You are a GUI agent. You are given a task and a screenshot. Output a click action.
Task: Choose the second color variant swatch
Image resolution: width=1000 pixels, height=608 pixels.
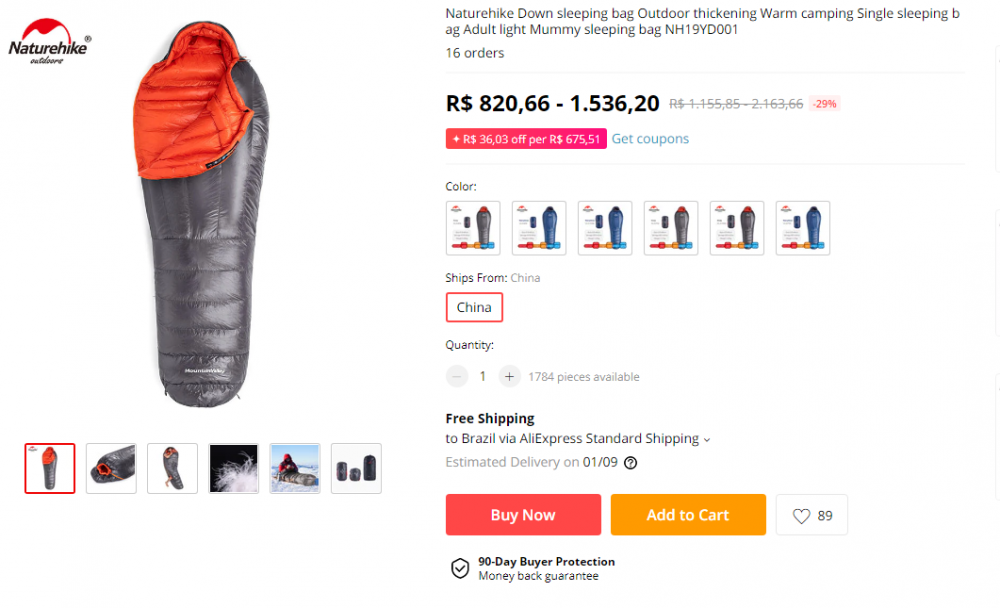point(539,228)
